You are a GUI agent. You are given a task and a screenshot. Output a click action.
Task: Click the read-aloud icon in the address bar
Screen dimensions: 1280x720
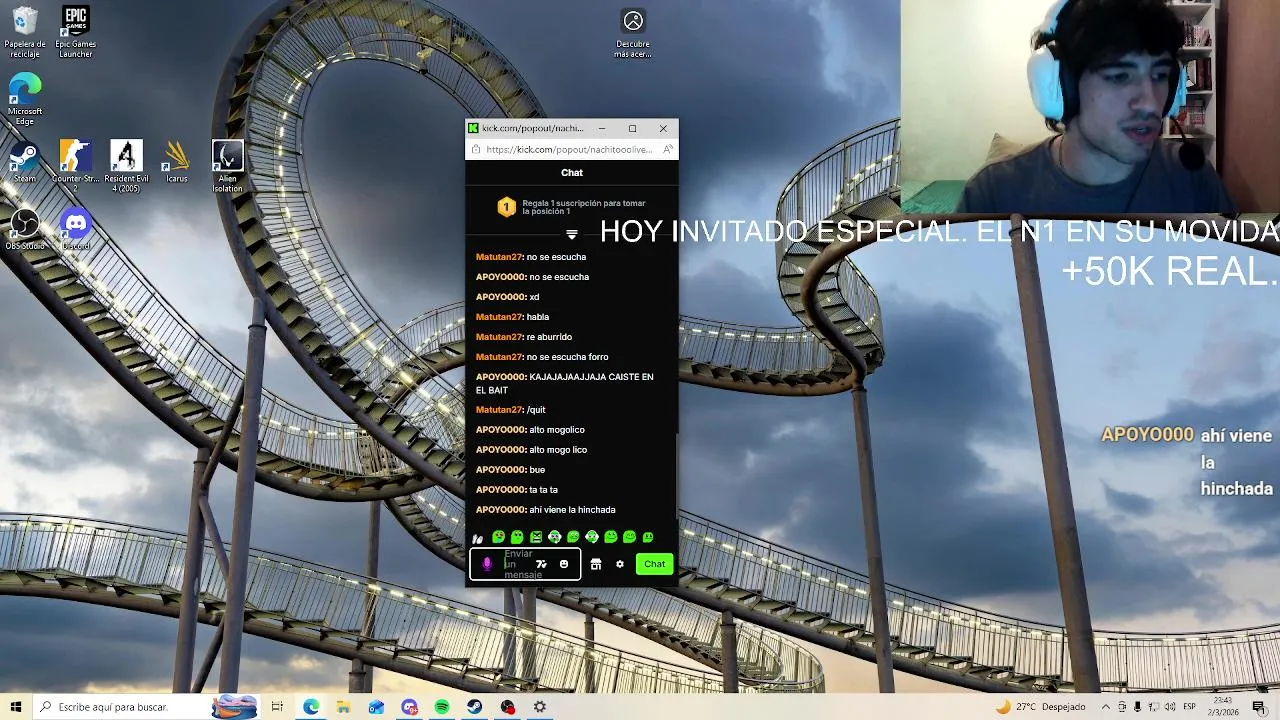tap(667, 149)
